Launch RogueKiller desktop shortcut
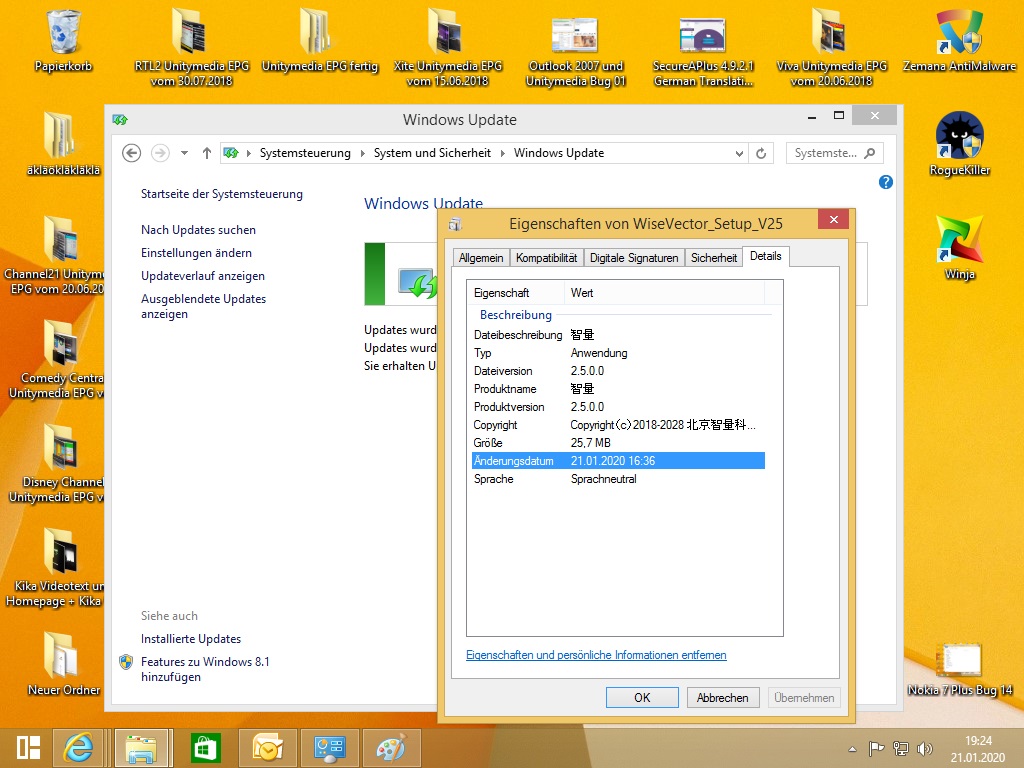Screen dimensions: 1024x768 (x=959, y=144)
